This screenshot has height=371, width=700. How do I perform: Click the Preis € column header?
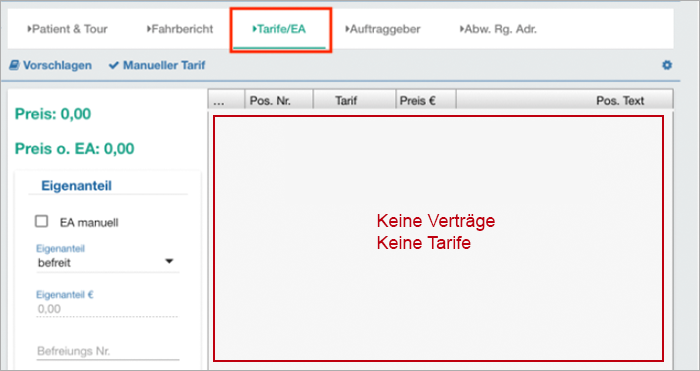pos(426,100)
